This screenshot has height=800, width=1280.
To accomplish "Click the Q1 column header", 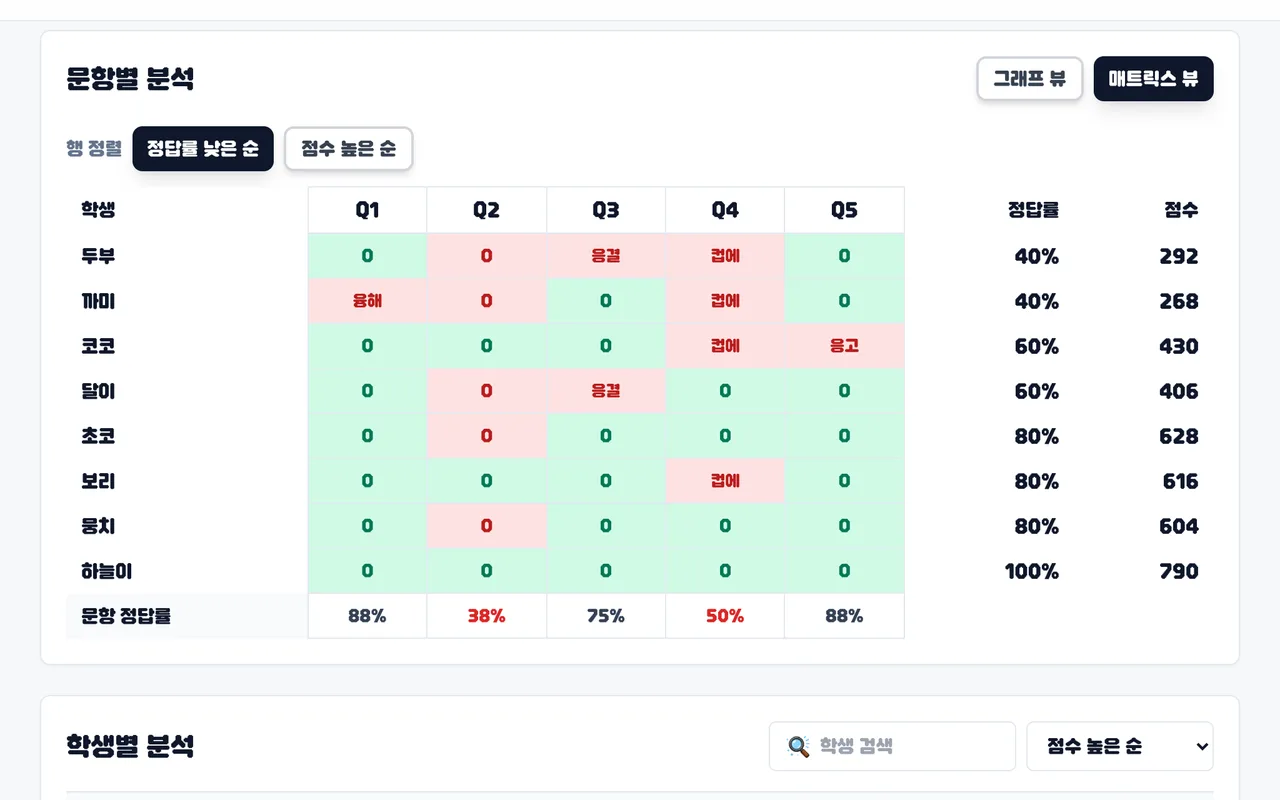I will [367, 210].
